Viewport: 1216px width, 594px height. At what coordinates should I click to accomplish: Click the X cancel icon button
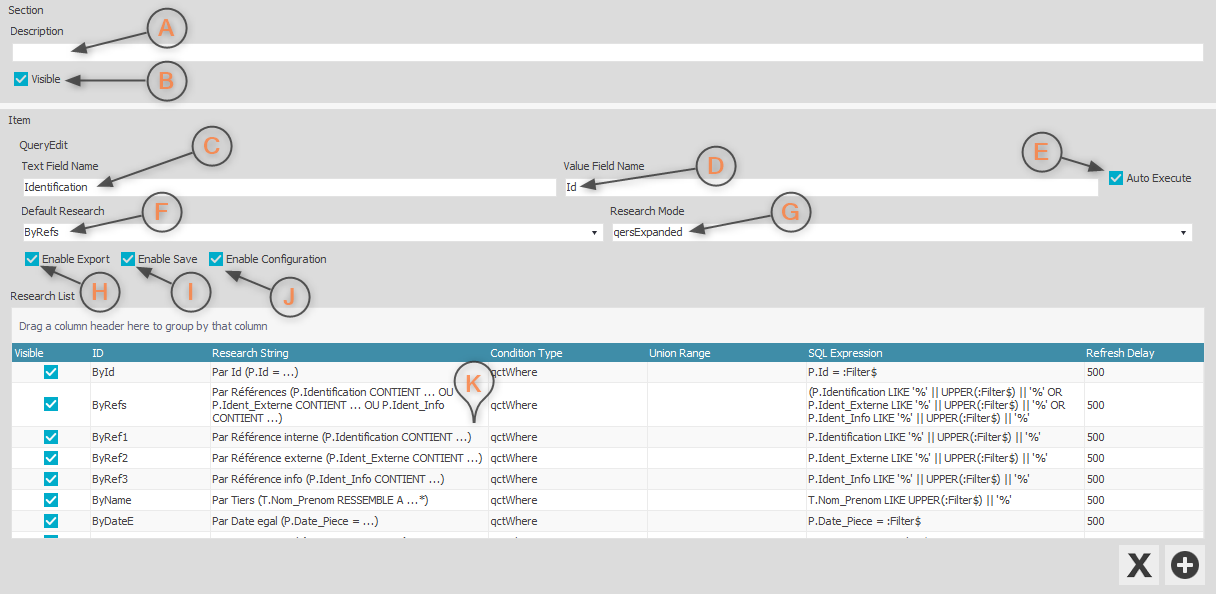1139,565
